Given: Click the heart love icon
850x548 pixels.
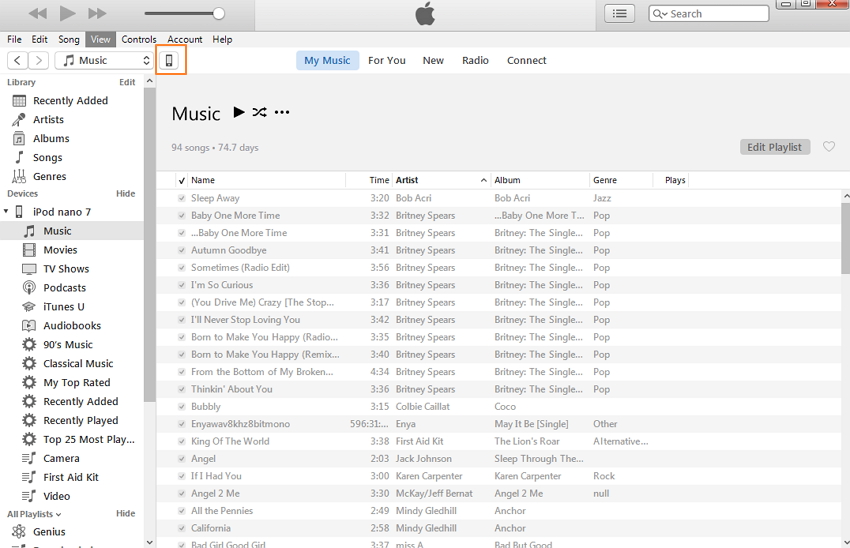Looking at the screenshot, I should click(x=828, y=147).
